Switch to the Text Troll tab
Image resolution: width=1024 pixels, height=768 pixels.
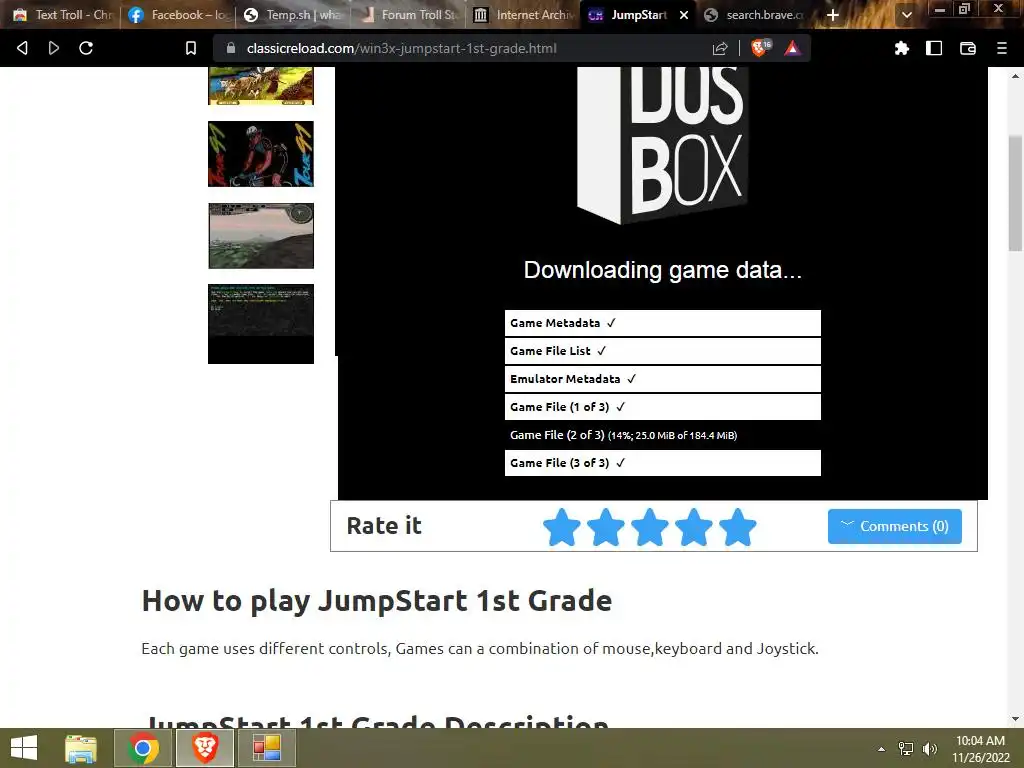63,14
